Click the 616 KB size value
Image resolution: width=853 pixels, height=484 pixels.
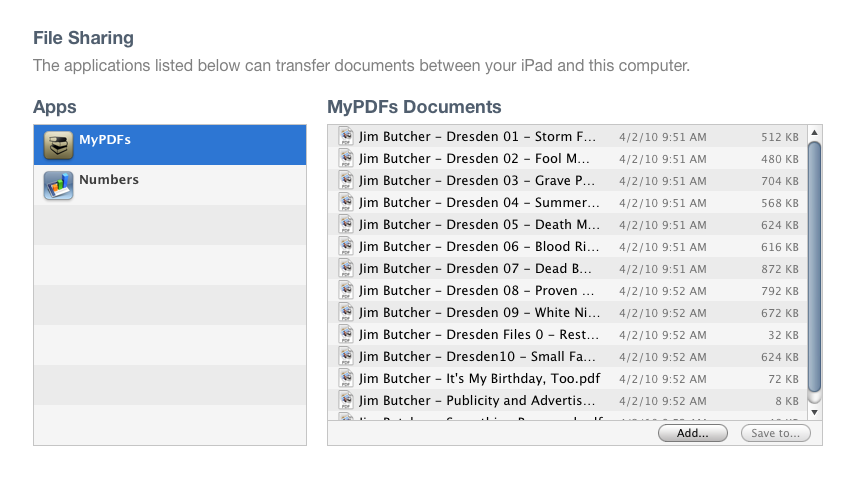tap(780, 247)
